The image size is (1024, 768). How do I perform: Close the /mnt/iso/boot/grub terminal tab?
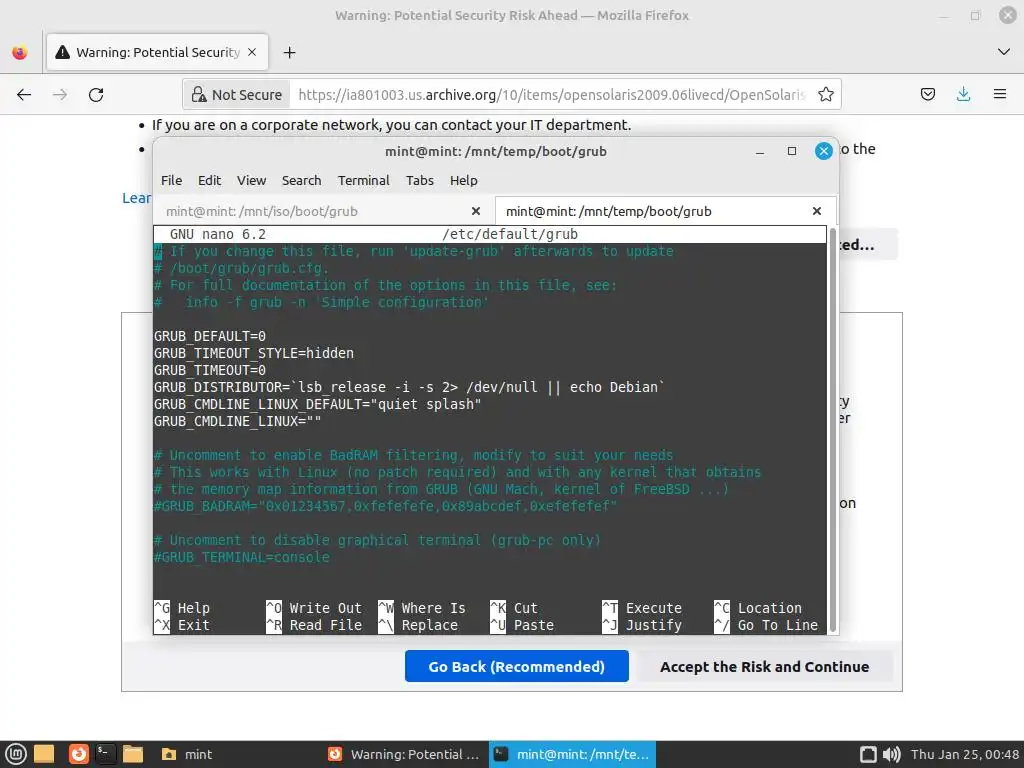pyautogui.click(x=476, y=211)
